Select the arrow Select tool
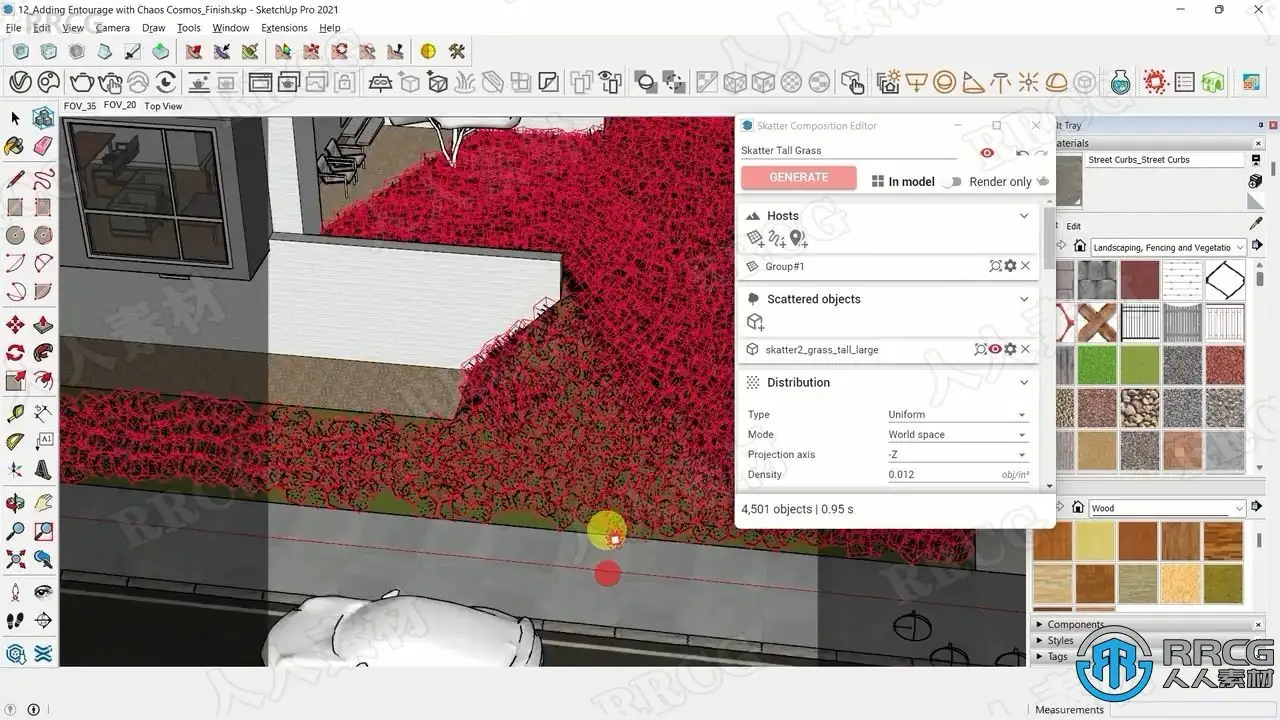The height and width of the screenshot is (720, 1280). tap(15, 119)
